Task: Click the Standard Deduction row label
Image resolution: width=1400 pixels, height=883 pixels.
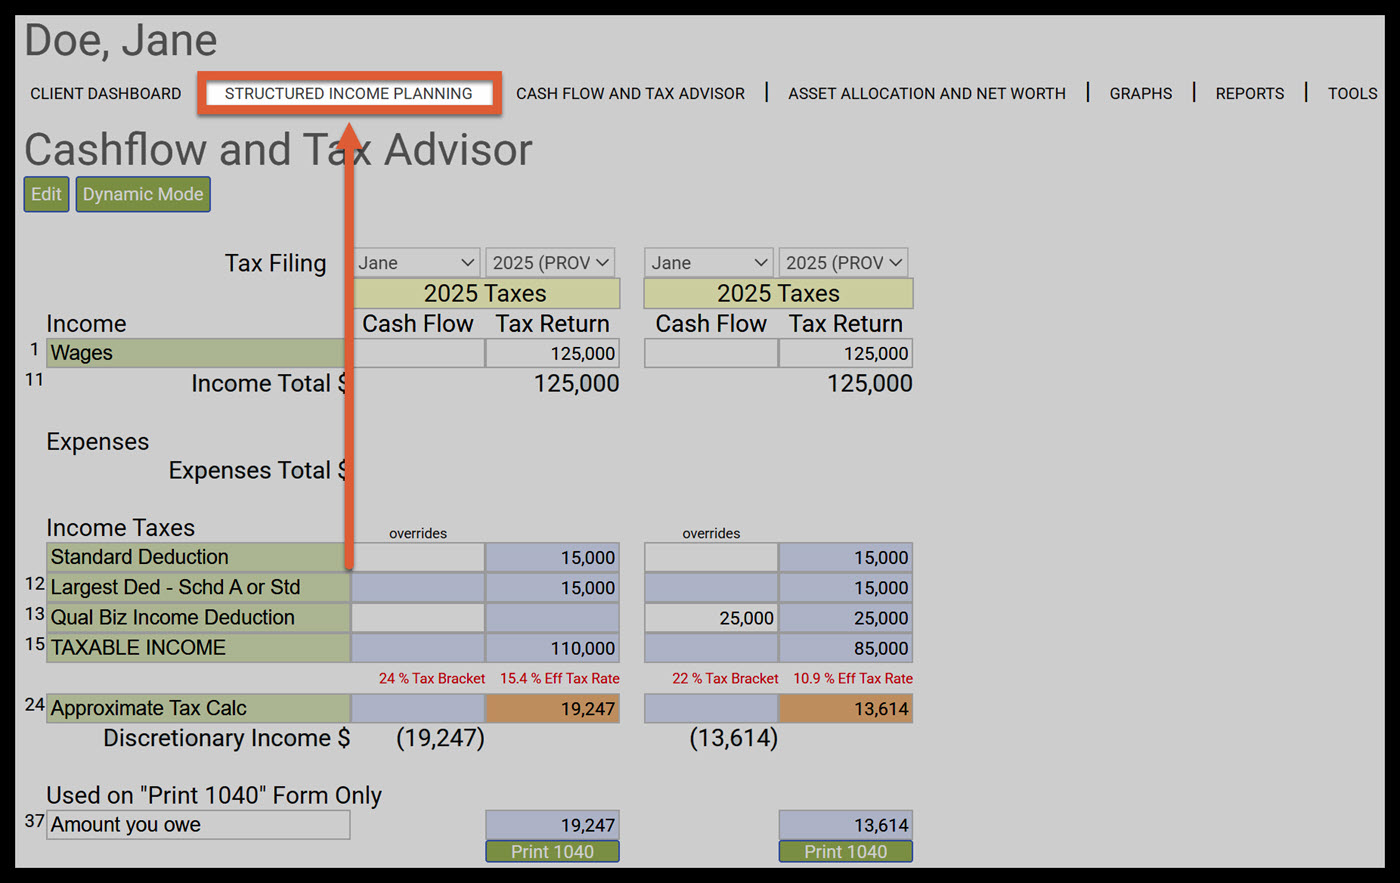Action: 198,557
